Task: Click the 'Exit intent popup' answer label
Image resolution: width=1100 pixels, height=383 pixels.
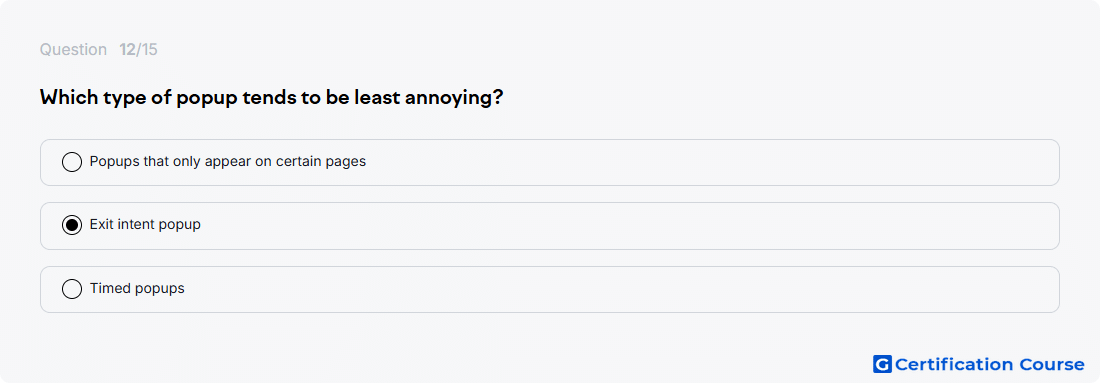Action: [x=145, y=225]
